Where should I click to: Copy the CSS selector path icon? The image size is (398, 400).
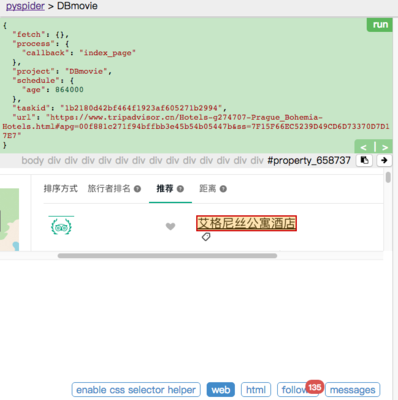364,160
